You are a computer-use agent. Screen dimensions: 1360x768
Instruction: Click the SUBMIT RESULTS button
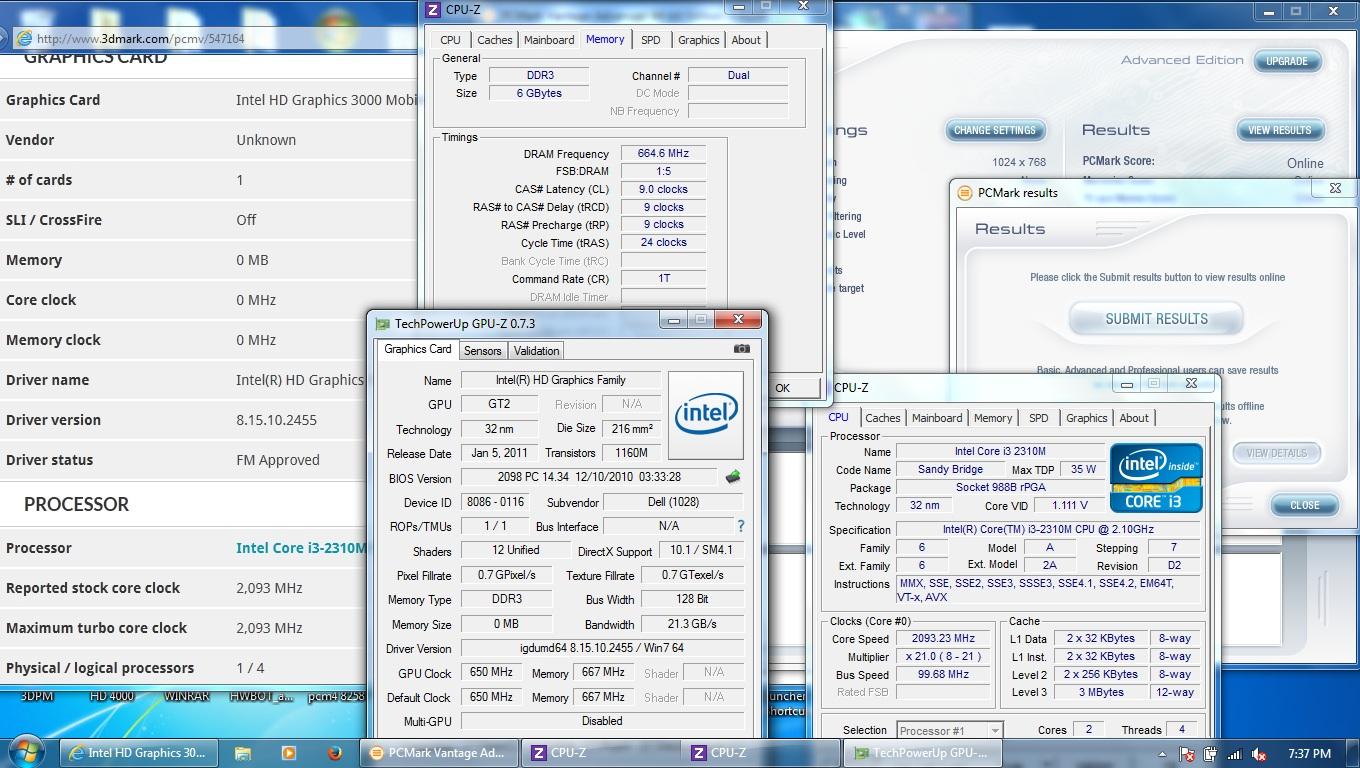tap(1156, 319)
